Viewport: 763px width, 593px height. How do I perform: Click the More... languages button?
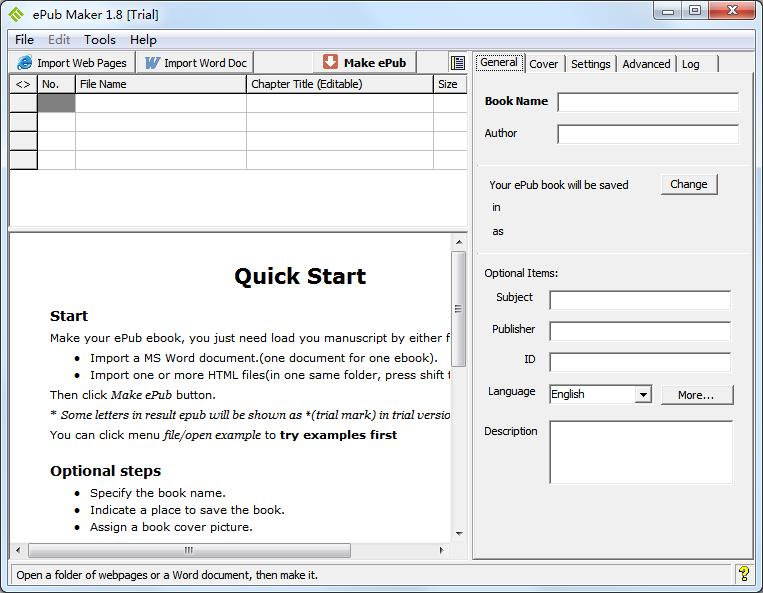click(696, 395)
